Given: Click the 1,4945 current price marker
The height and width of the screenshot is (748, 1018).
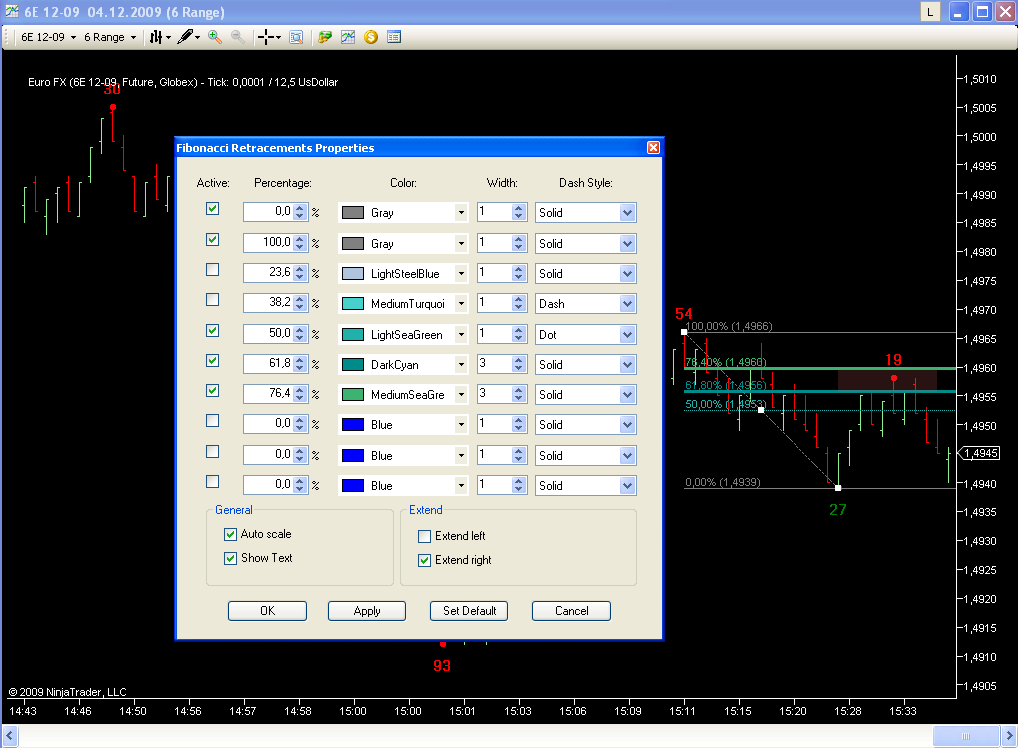Looking at the screenshot, I should [980, 453].
